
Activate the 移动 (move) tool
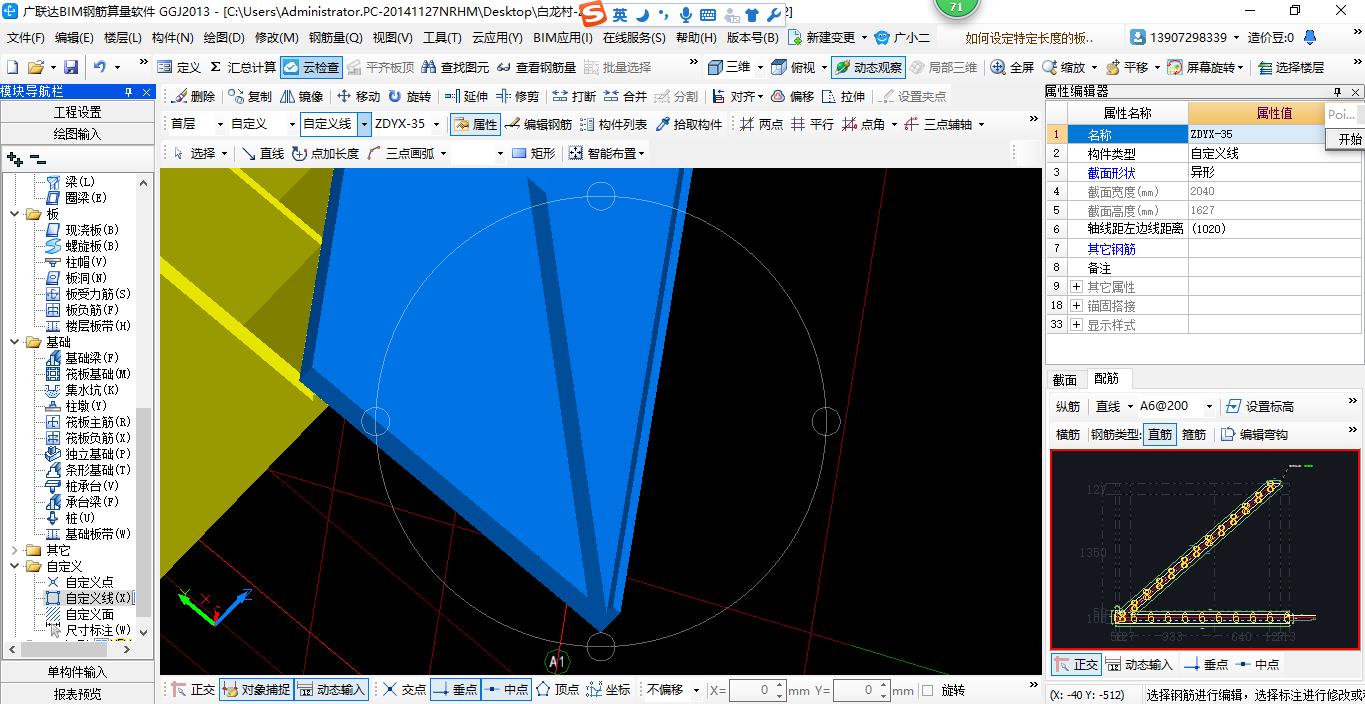[358, 97]
